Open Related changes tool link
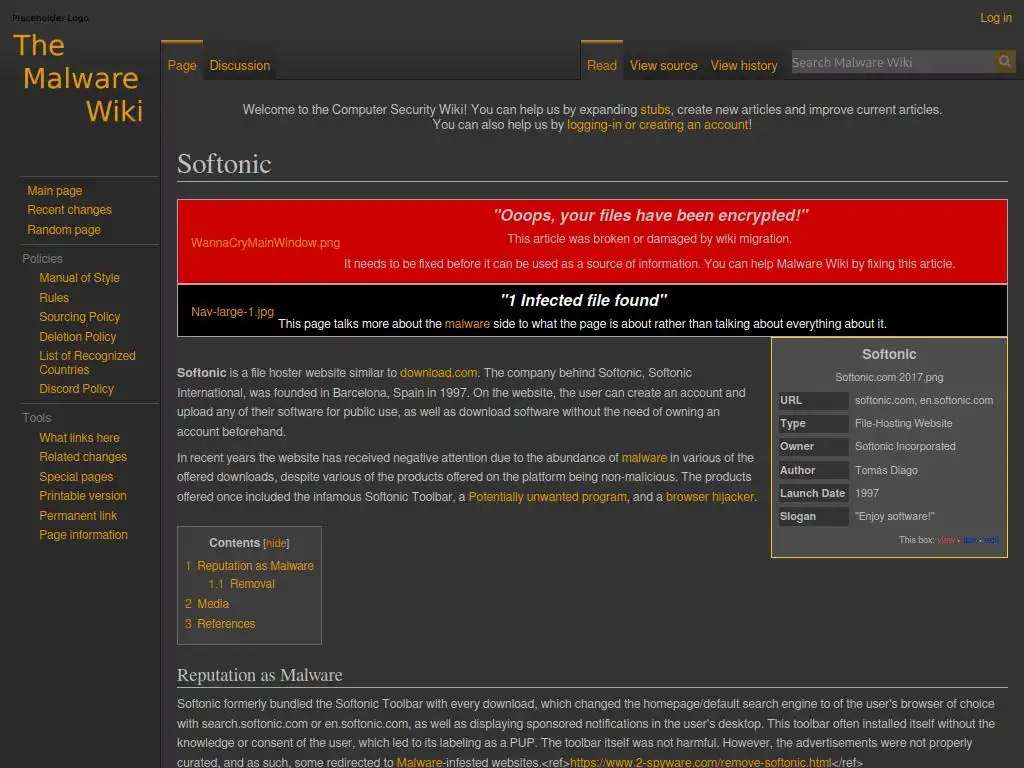1024x768 pixels. 83,456
